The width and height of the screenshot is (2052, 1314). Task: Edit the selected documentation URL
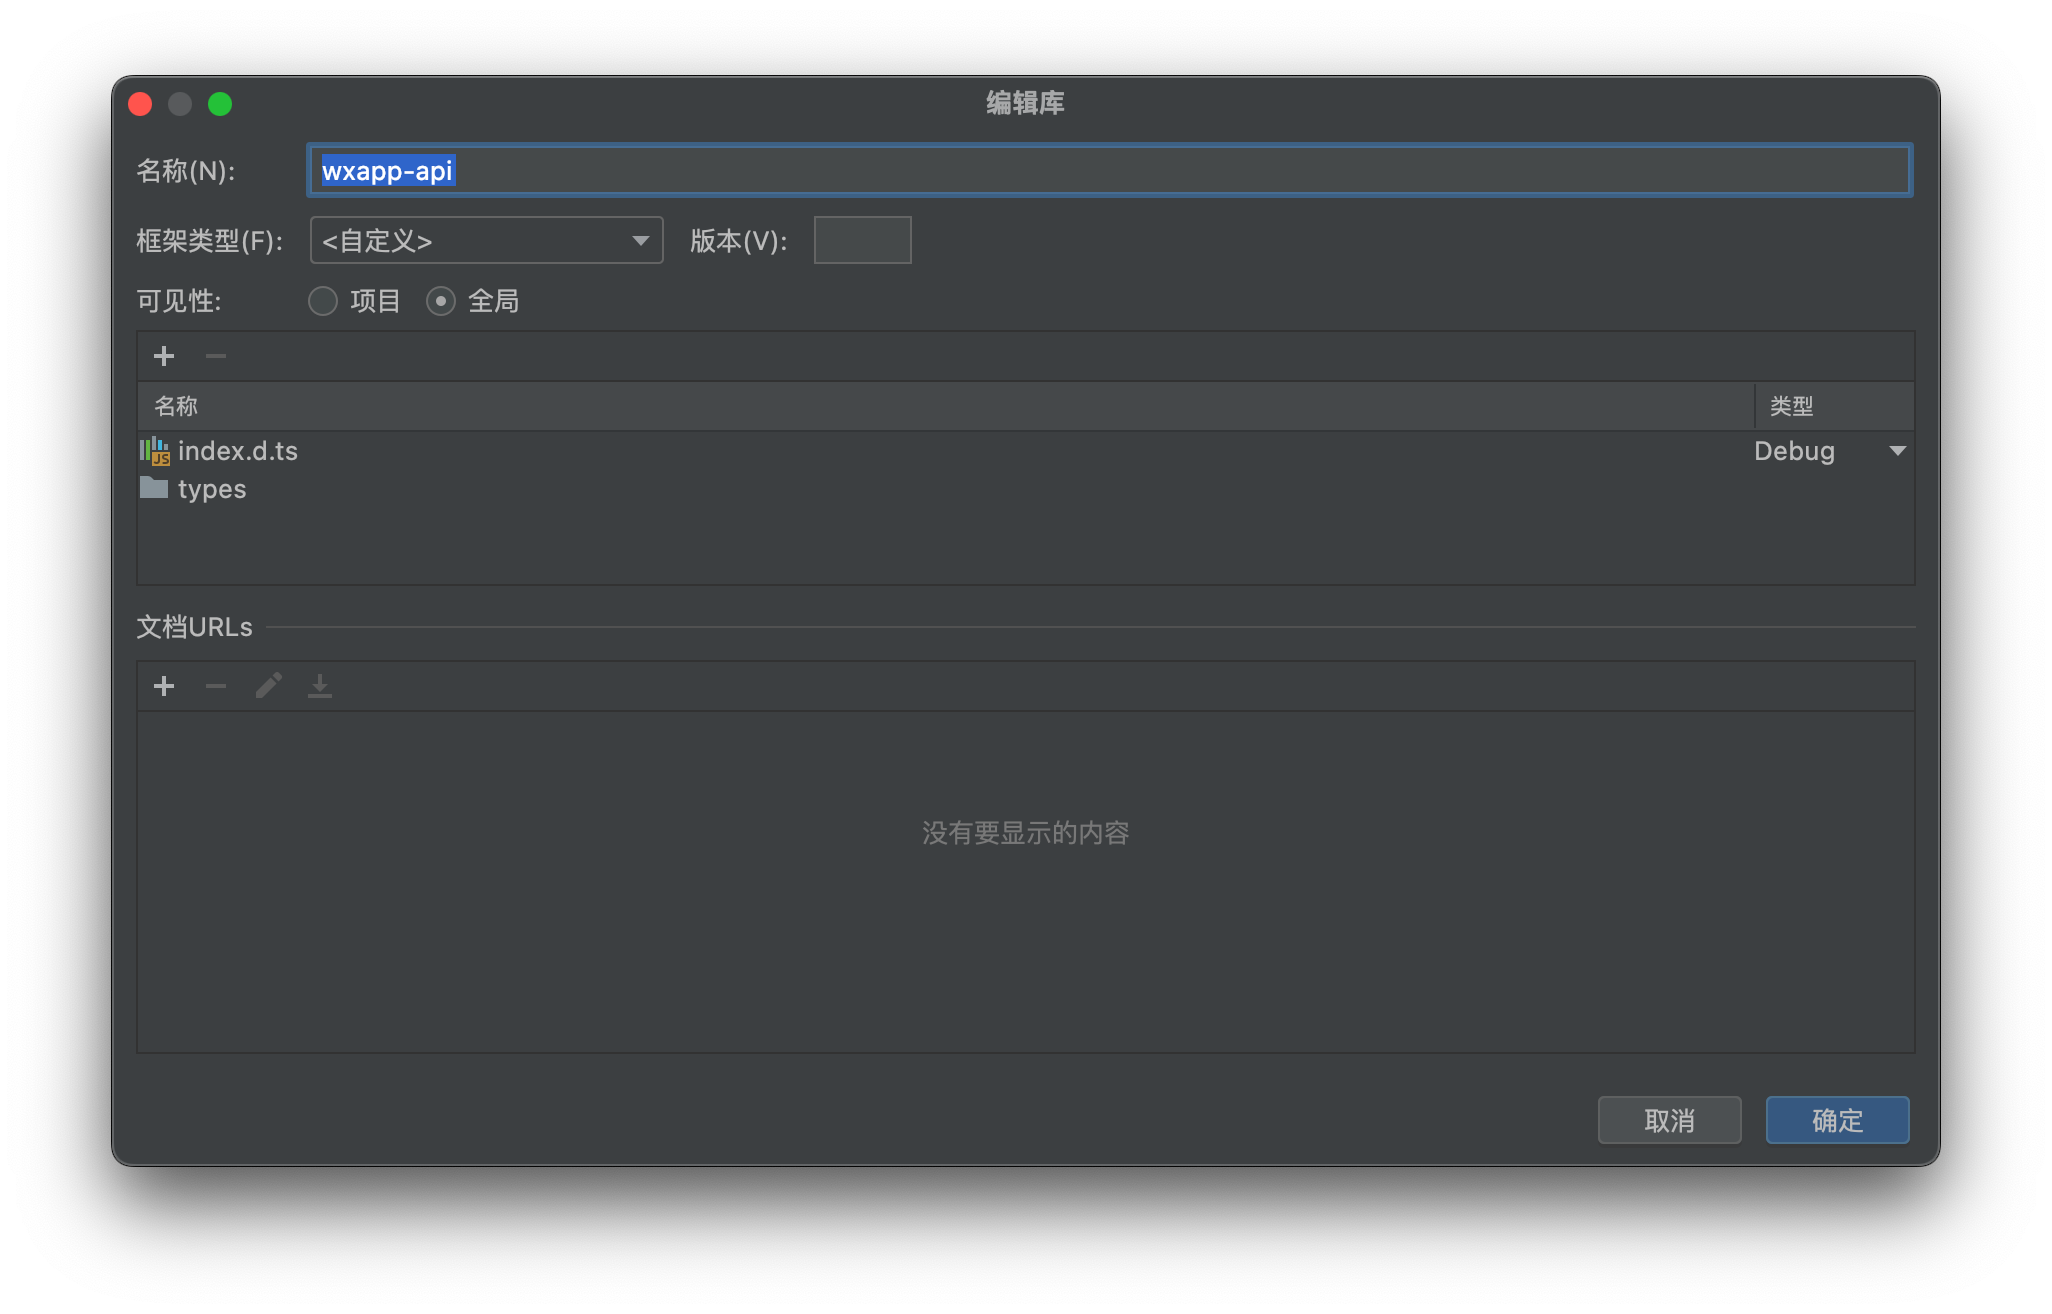point(268,686)
